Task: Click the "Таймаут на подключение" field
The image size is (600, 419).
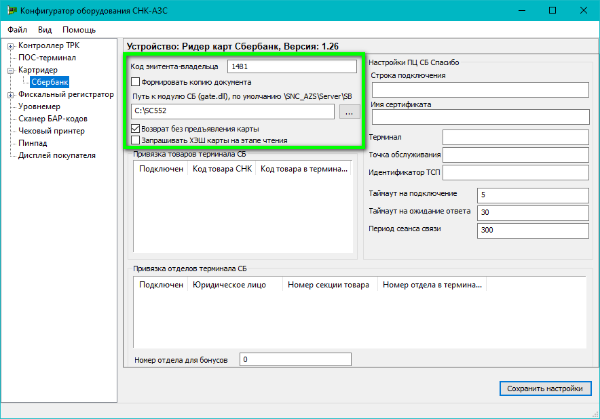Action: 533,194
